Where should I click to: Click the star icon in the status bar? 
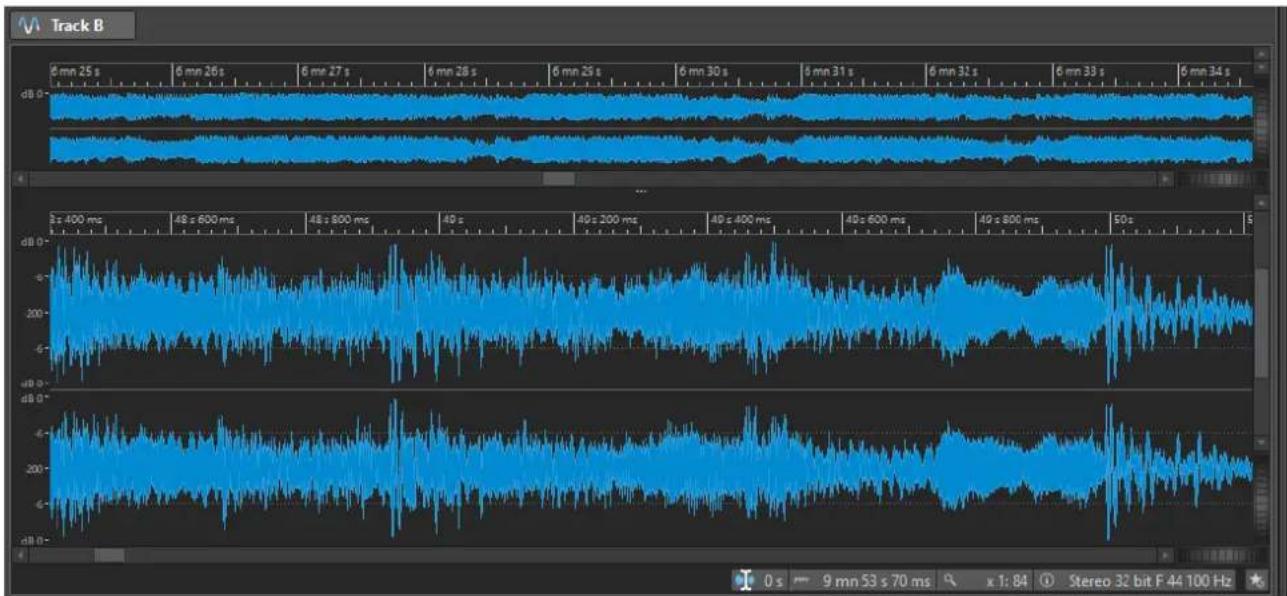tap(1257, 580)
